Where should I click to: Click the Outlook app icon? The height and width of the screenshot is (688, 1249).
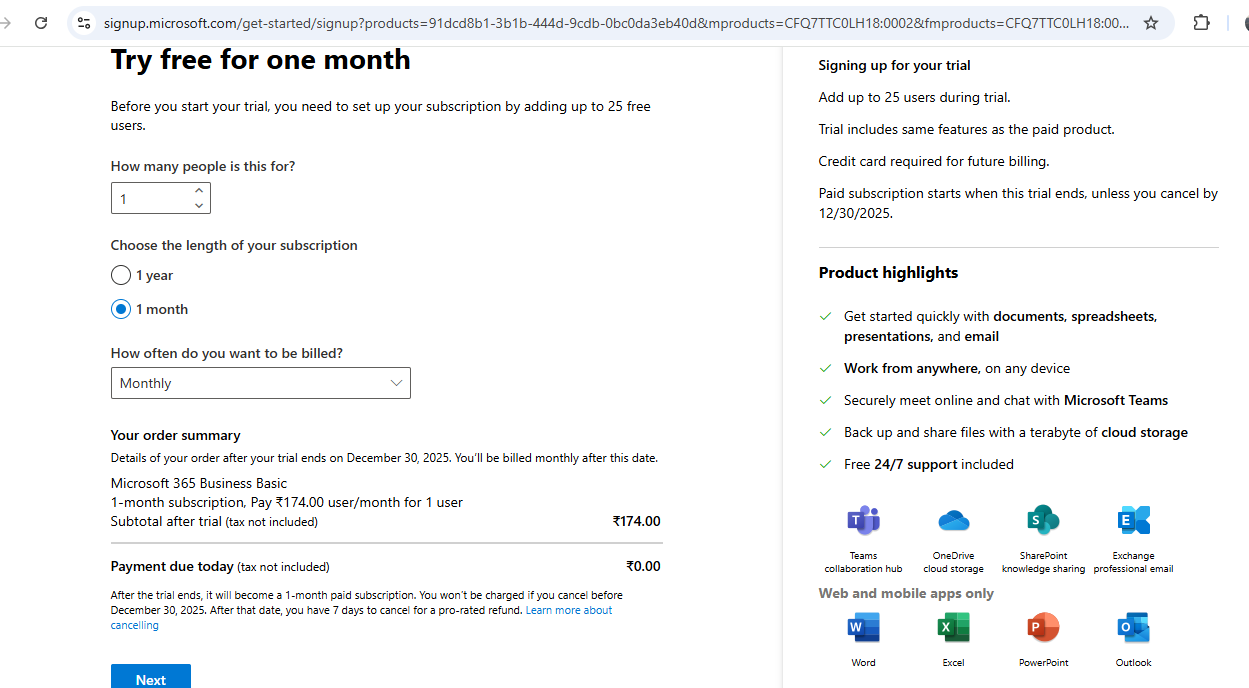pos(1133,628)
